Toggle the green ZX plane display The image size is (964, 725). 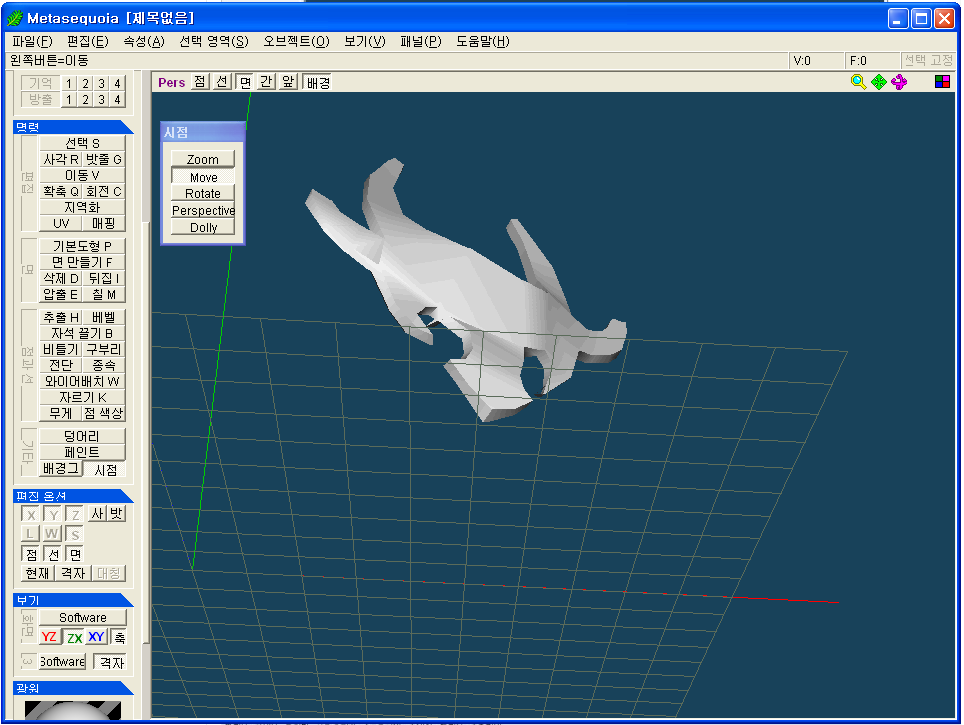coord(74,637)
